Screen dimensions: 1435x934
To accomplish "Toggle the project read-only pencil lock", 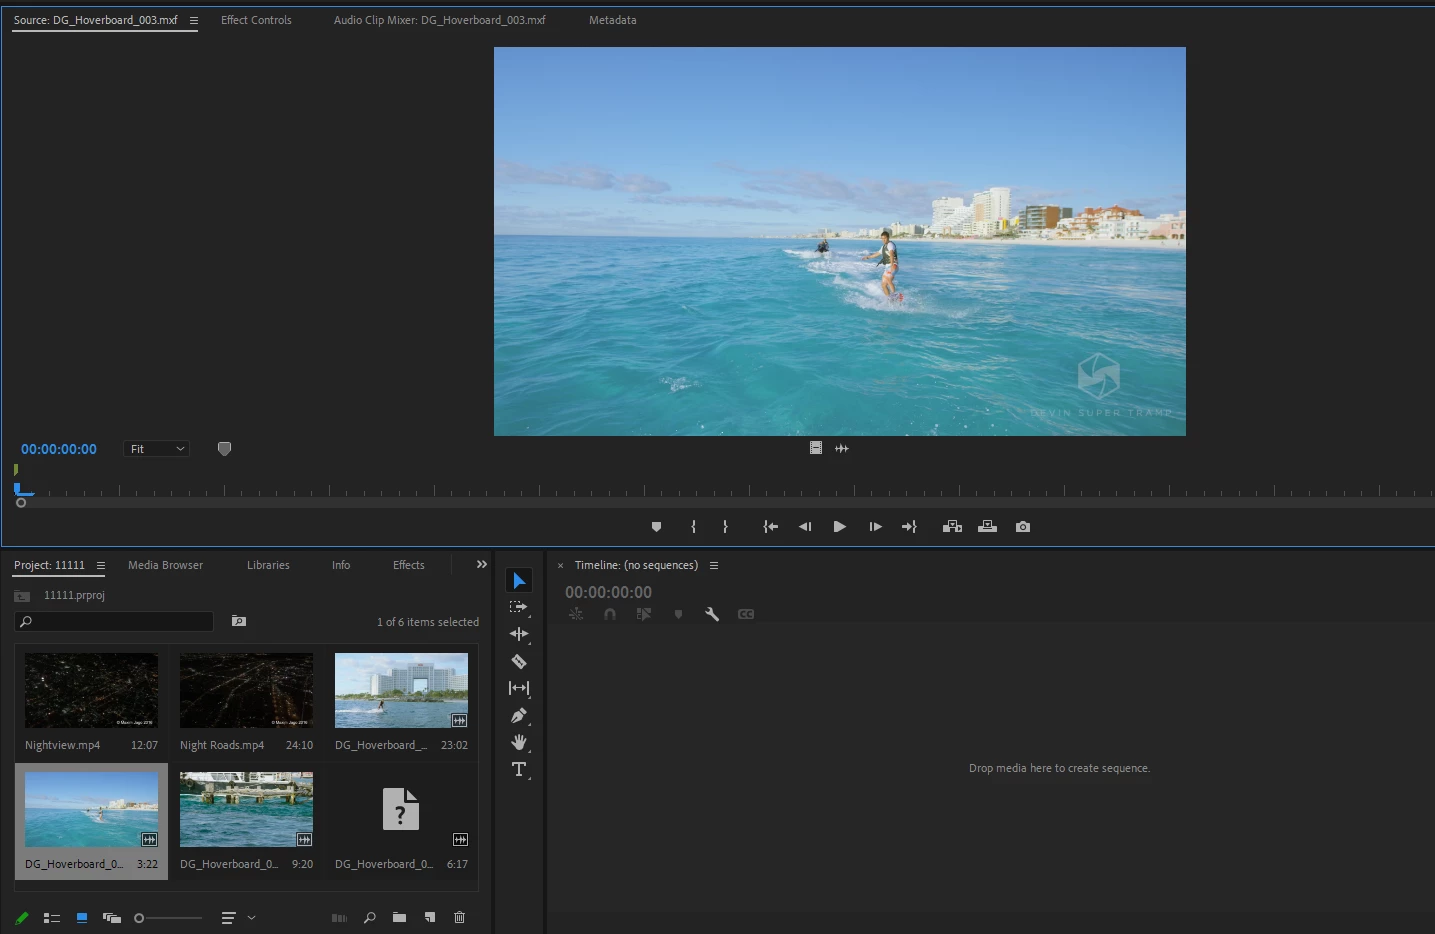I will point(22,918).
